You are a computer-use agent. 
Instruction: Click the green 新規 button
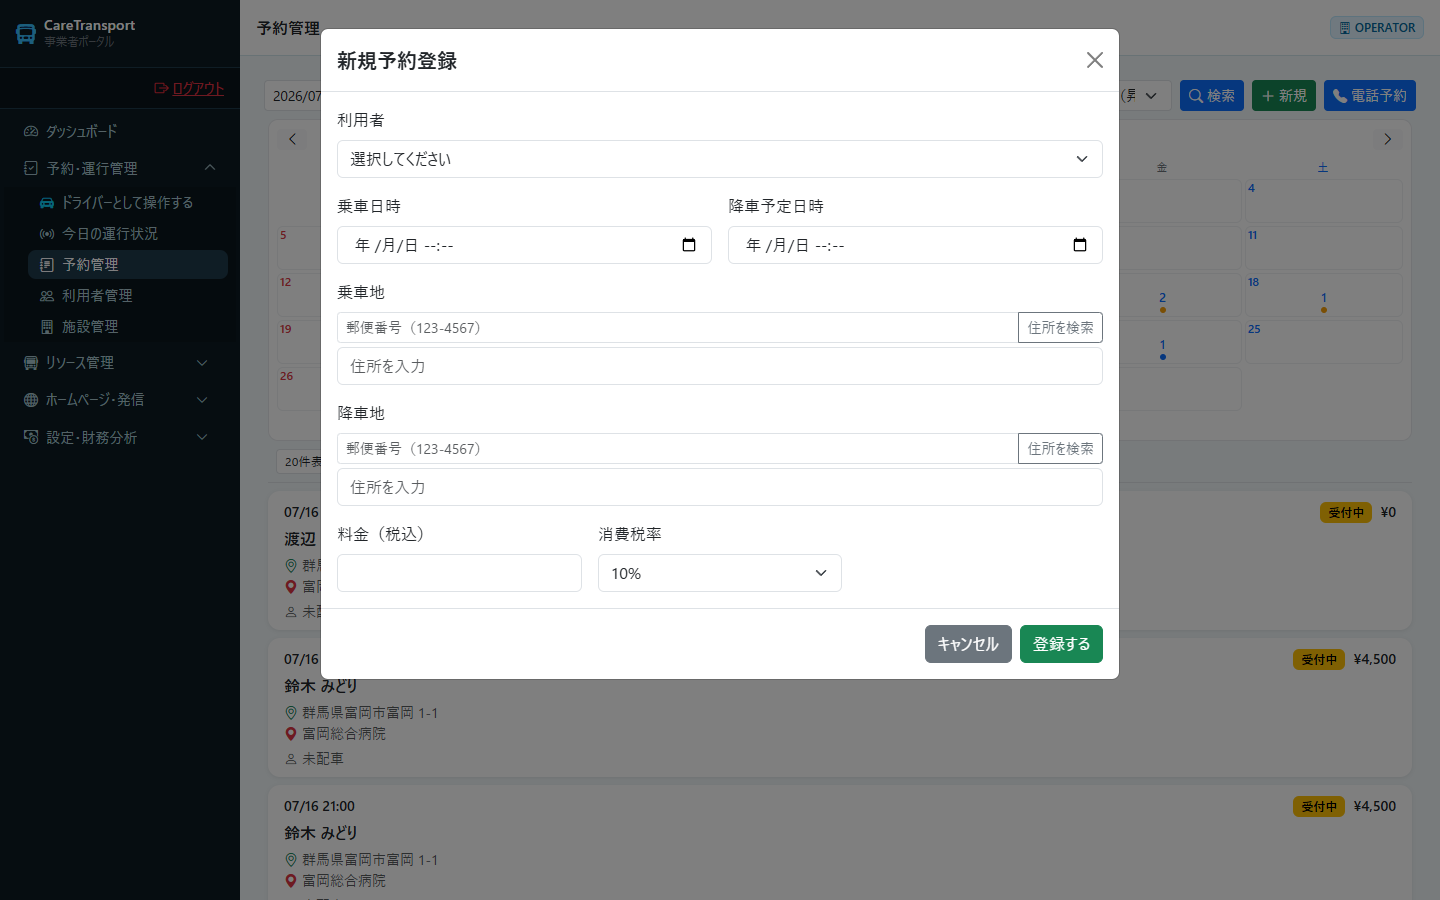(x=1284, y=96)
